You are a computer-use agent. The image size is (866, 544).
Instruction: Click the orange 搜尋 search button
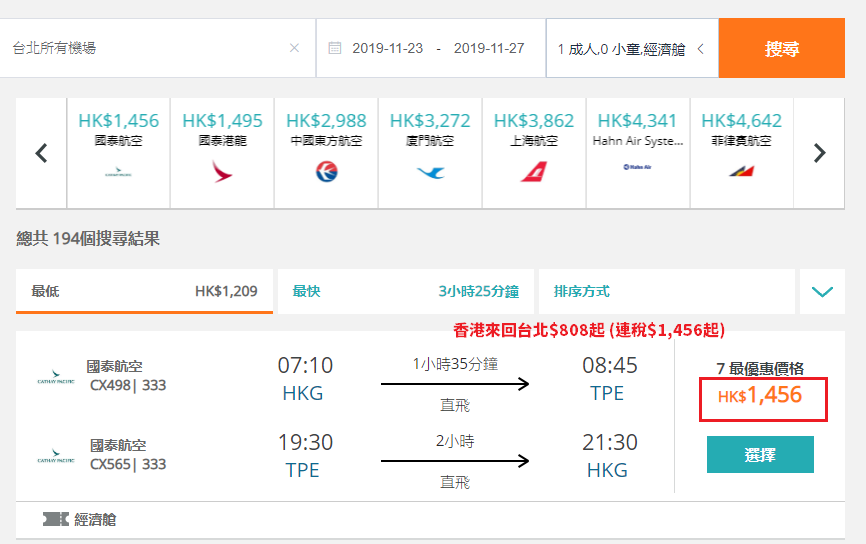[781, 48]
